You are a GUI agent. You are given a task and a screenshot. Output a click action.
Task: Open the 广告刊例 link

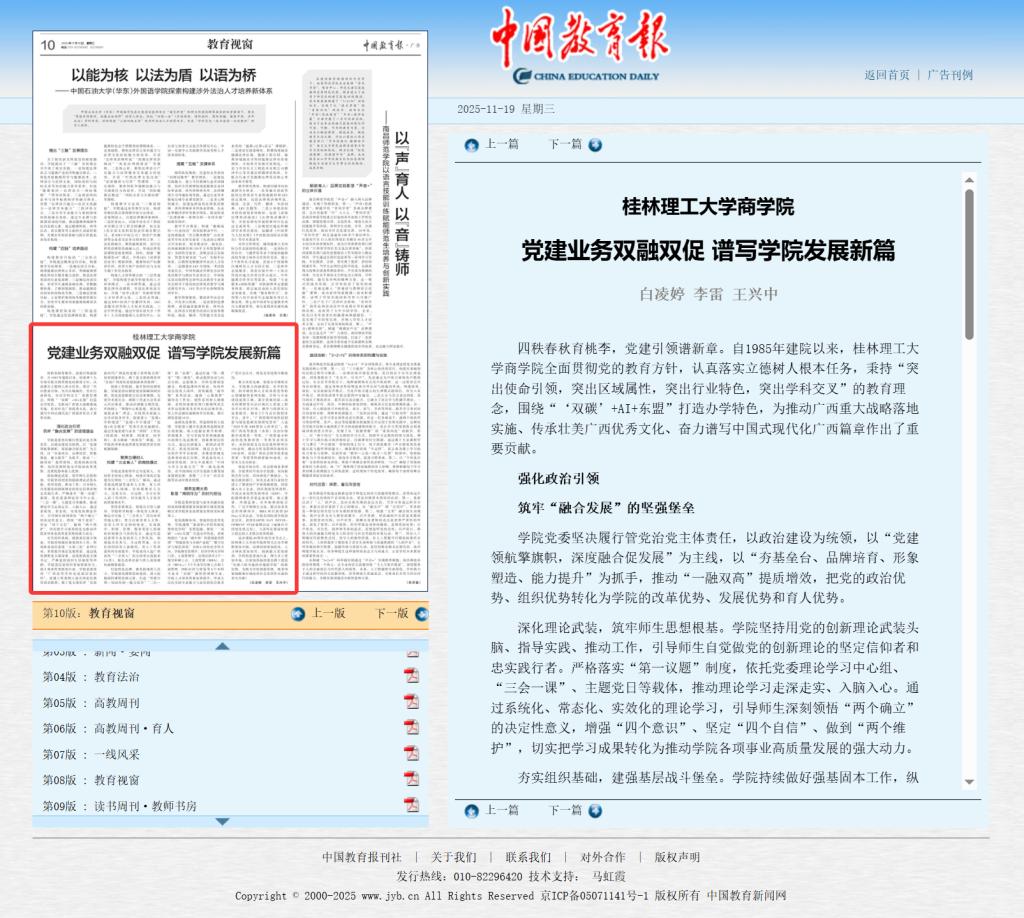coord(949,75)
